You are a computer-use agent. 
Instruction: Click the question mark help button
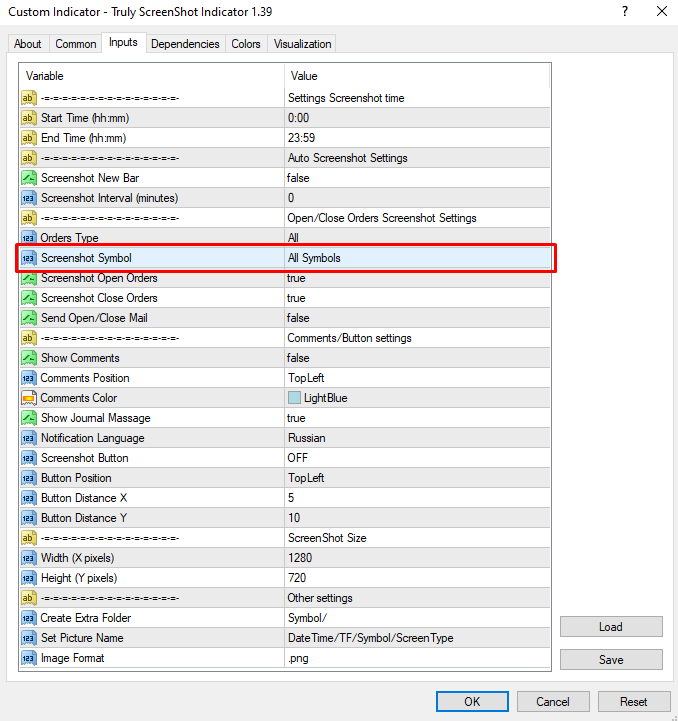coord(625,11)
